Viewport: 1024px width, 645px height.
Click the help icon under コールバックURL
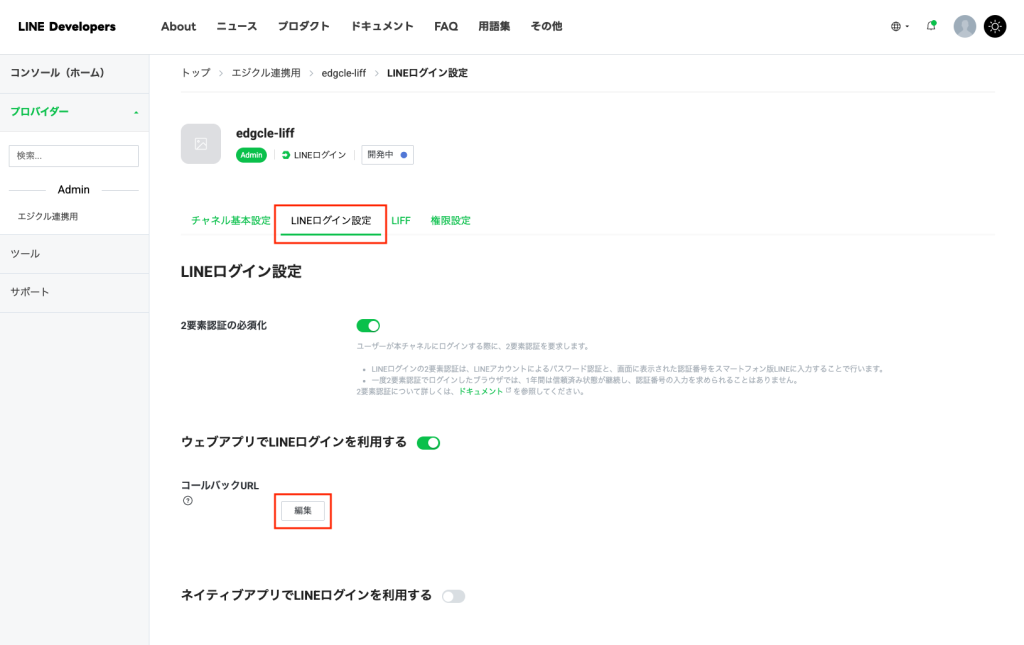(x=188, y=501)
